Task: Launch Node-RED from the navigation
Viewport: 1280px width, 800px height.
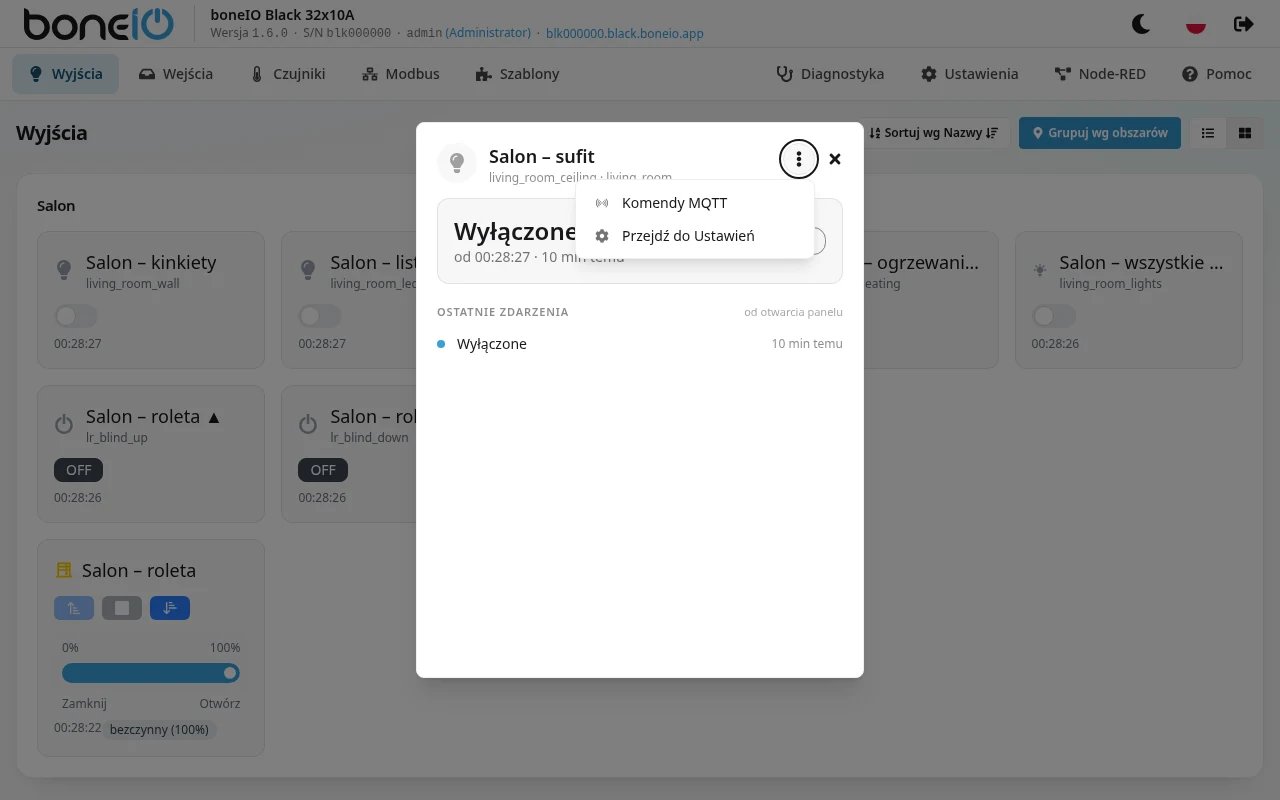Action: (1100, 74)
